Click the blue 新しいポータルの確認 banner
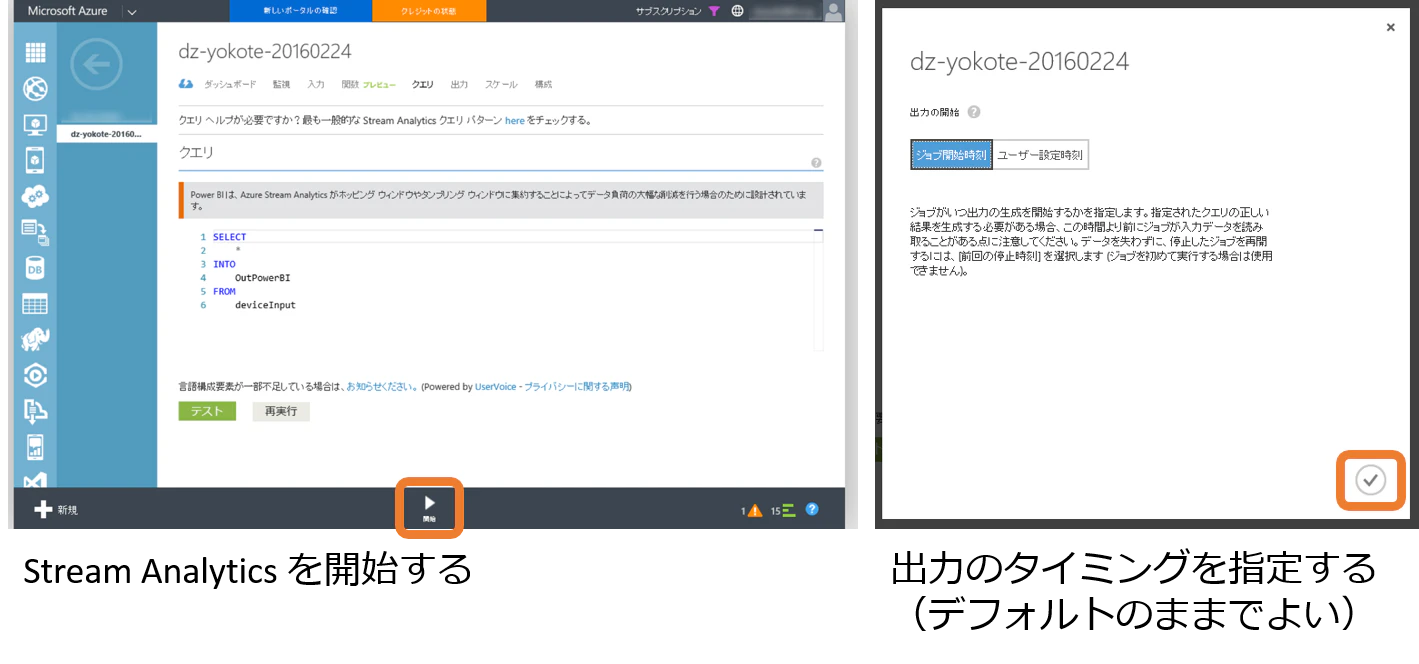This screenshot has width=1419, height=664. pos(300,11)
